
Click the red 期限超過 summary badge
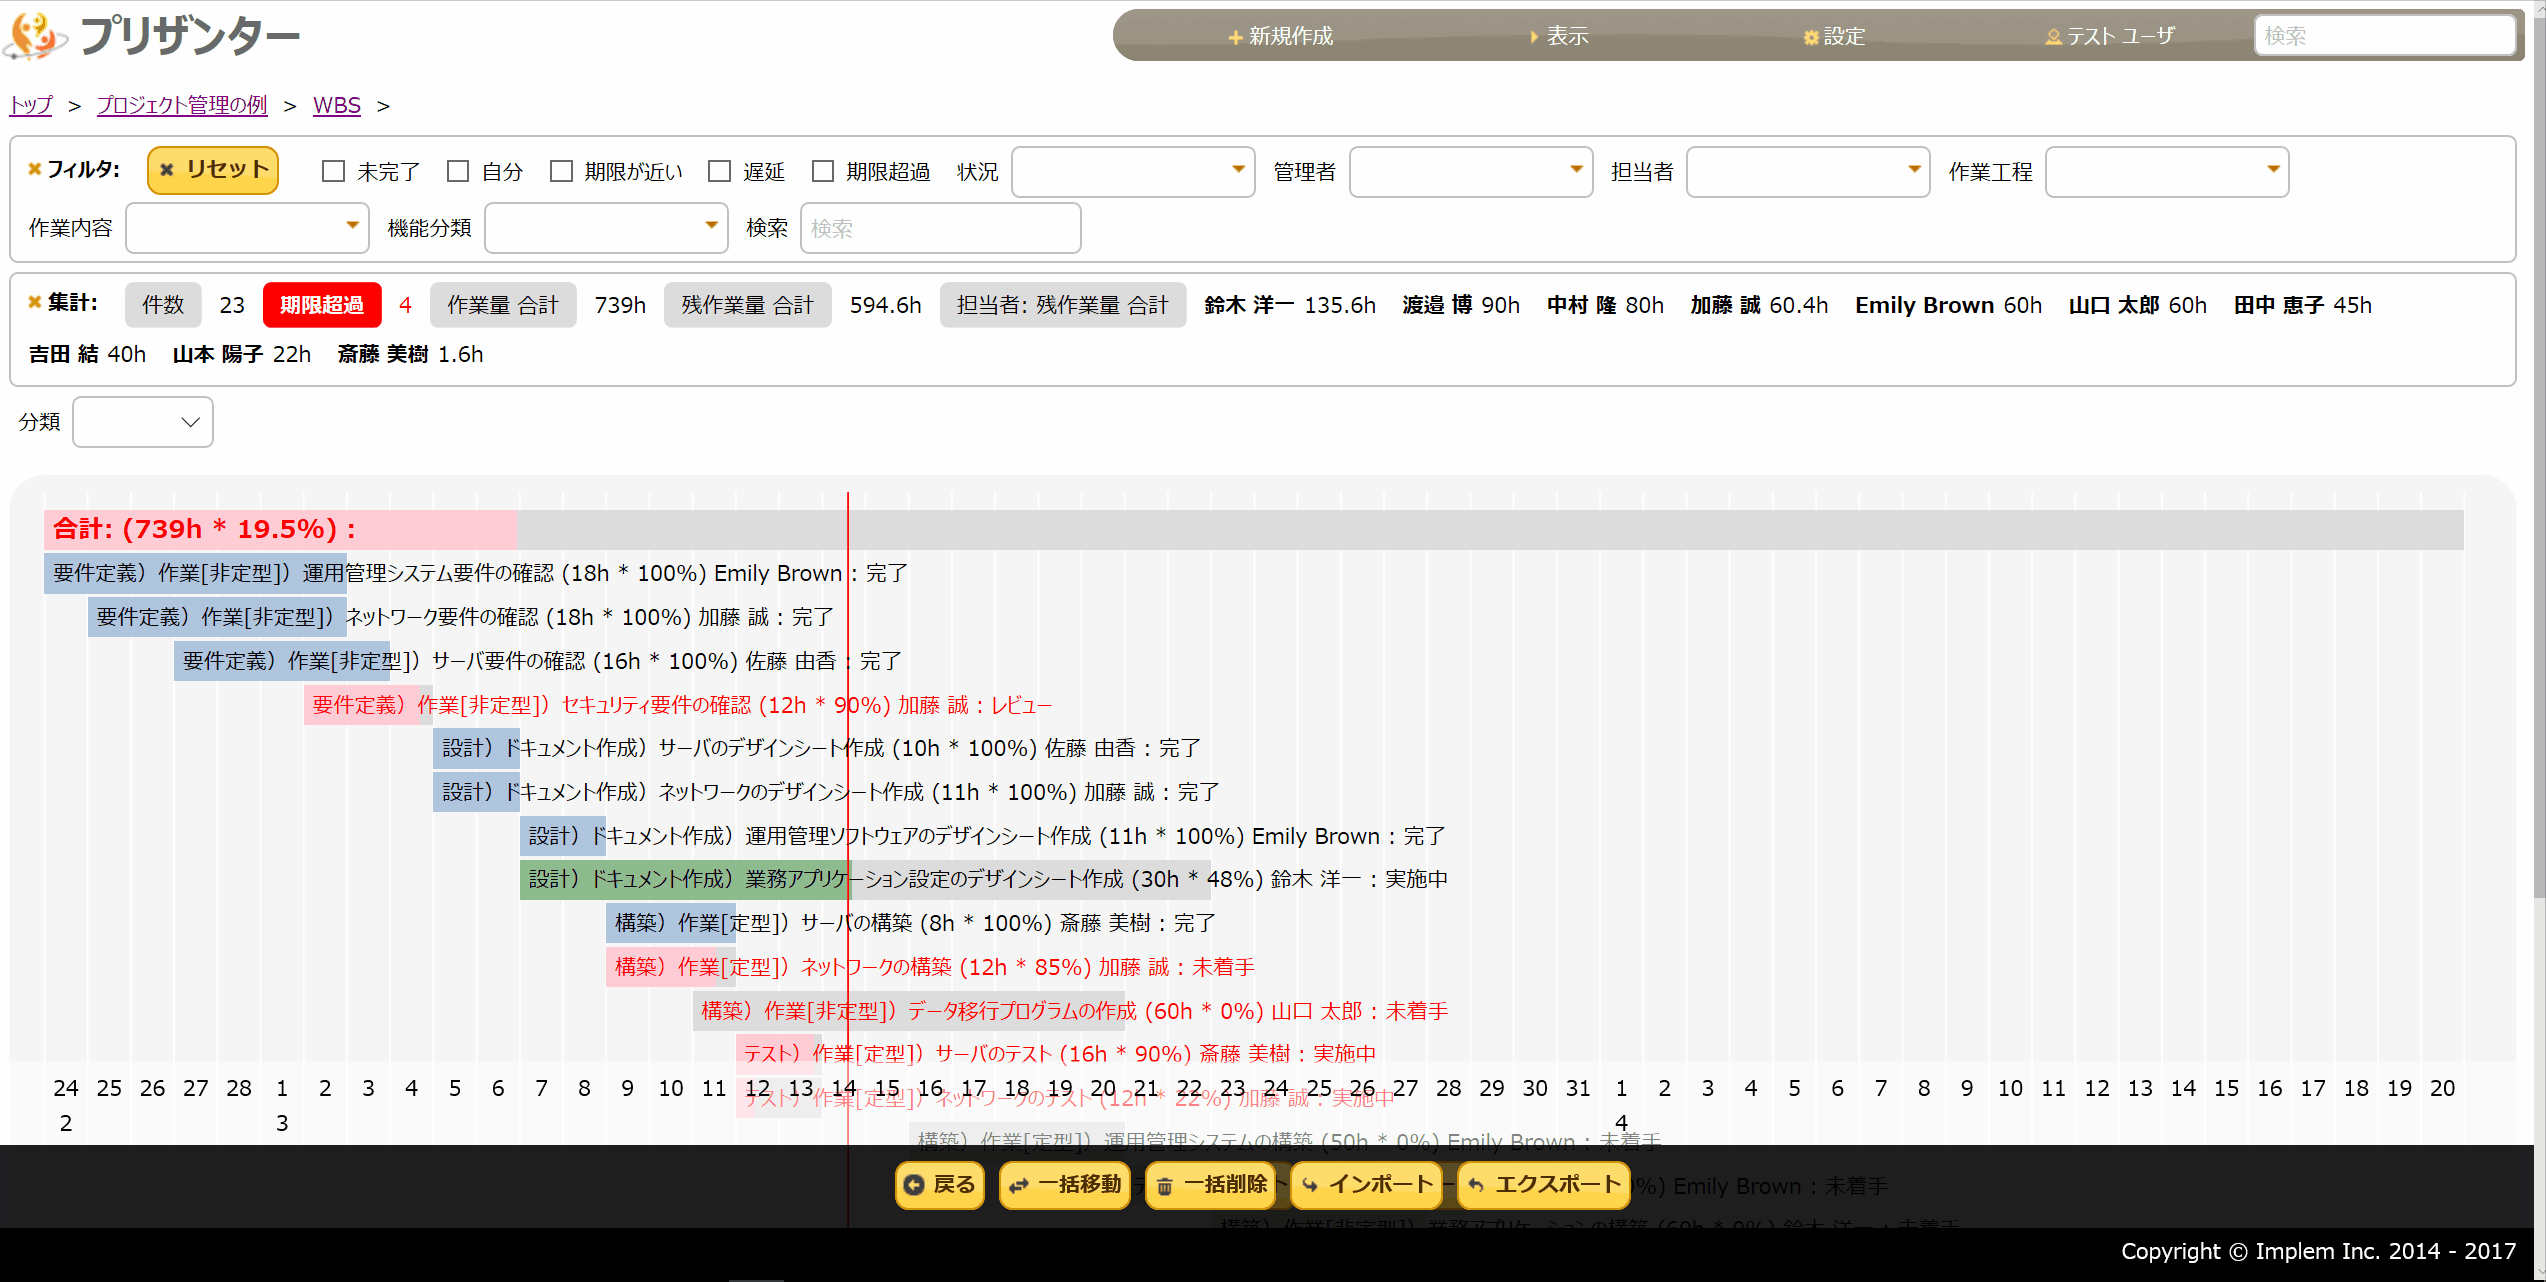[322, 305]
